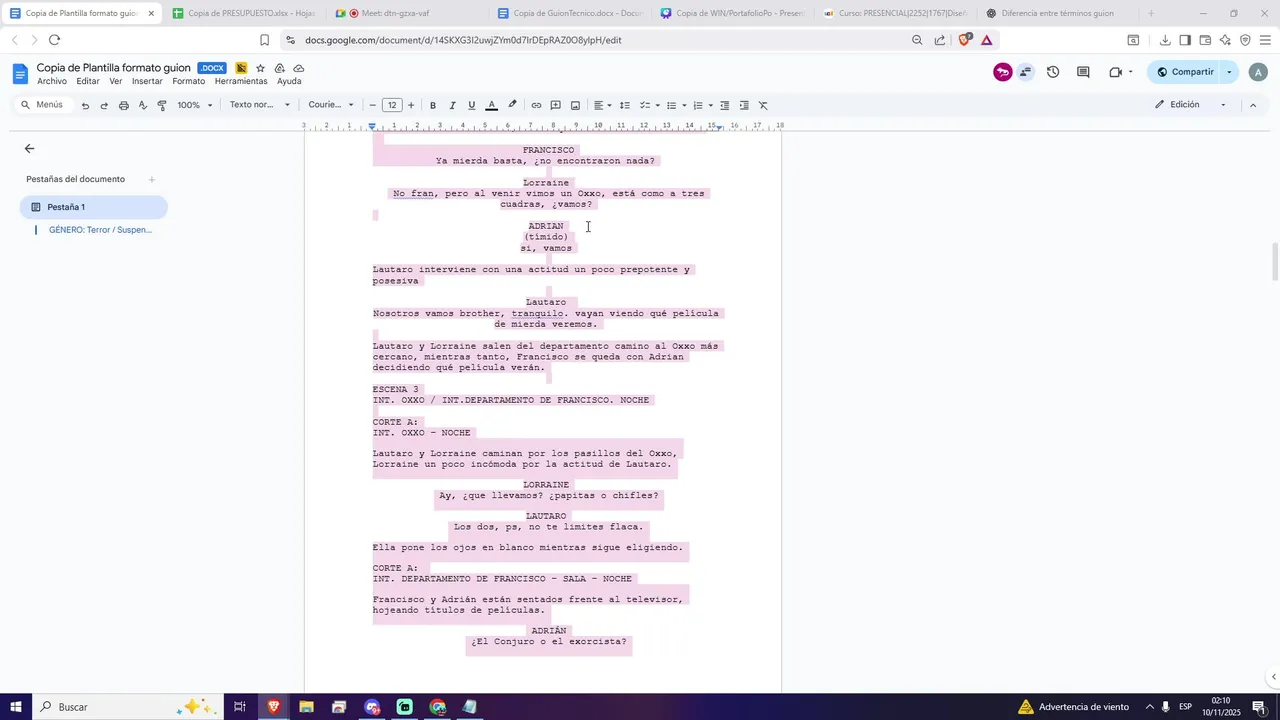Toggle the browser sidebar panel
Screen dimensions: 1280x720
point(1185,40)
